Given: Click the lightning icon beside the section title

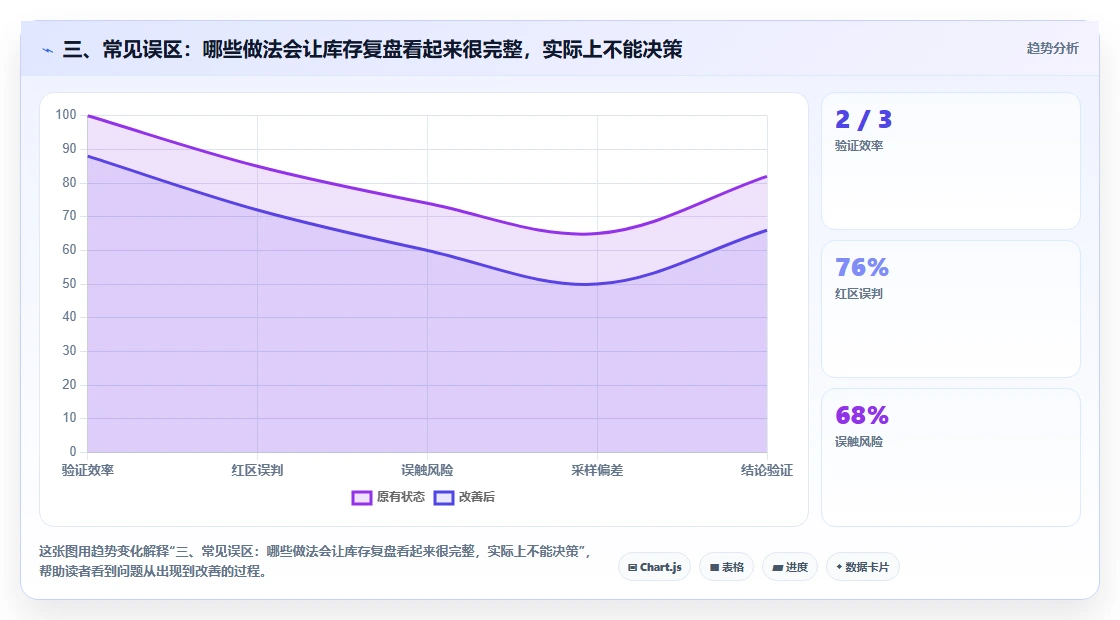Looking at the screenshot, I should point(48,50).
